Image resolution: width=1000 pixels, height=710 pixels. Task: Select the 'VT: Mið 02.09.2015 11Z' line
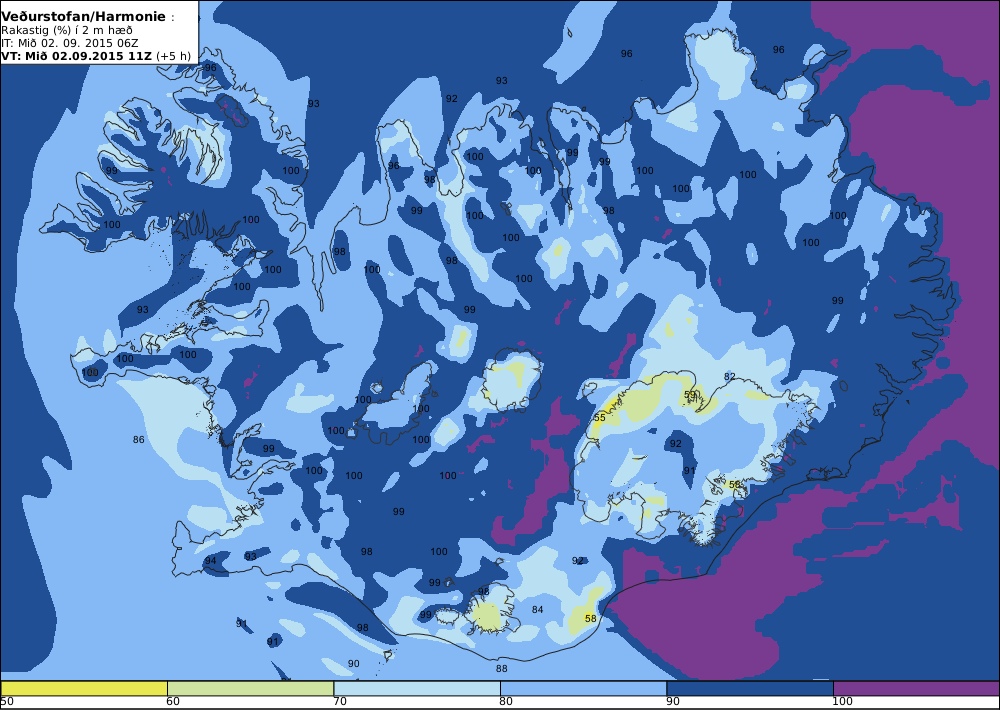pos(77,55)
